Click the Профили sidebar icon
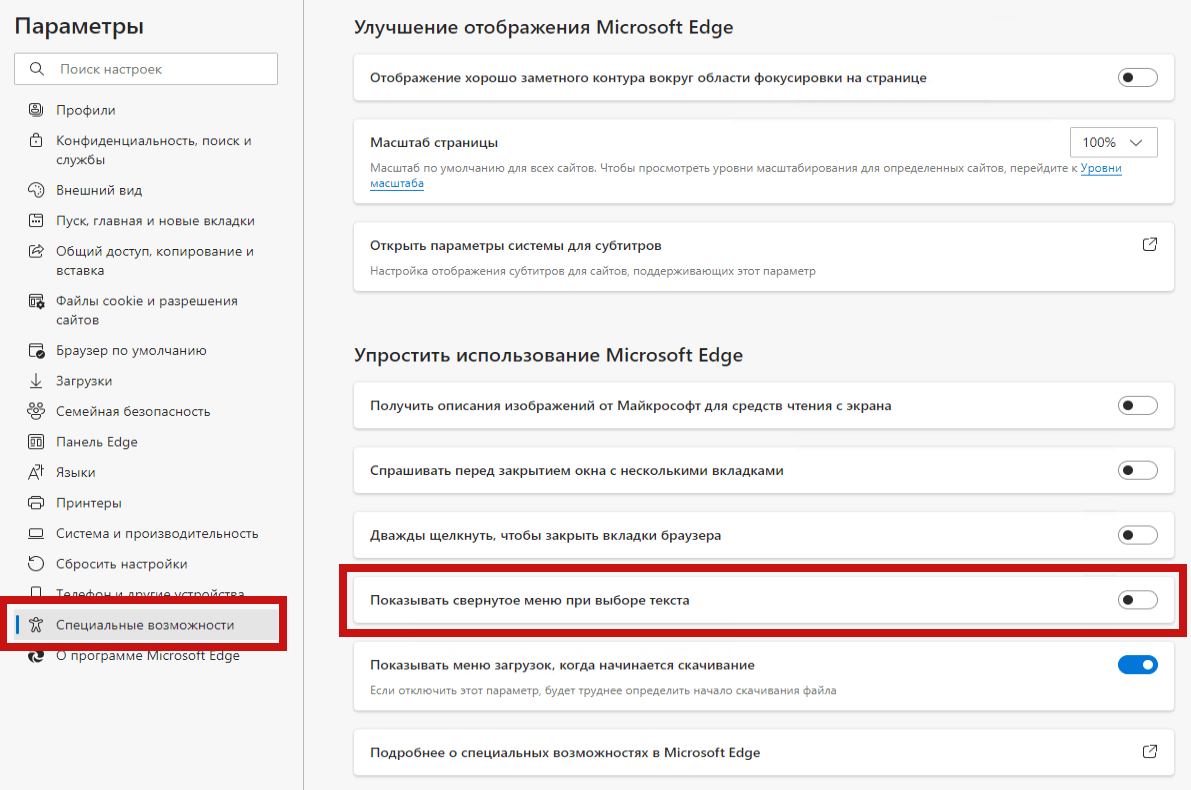This screenshot has width=1191, height=790. tap(36, 109)
